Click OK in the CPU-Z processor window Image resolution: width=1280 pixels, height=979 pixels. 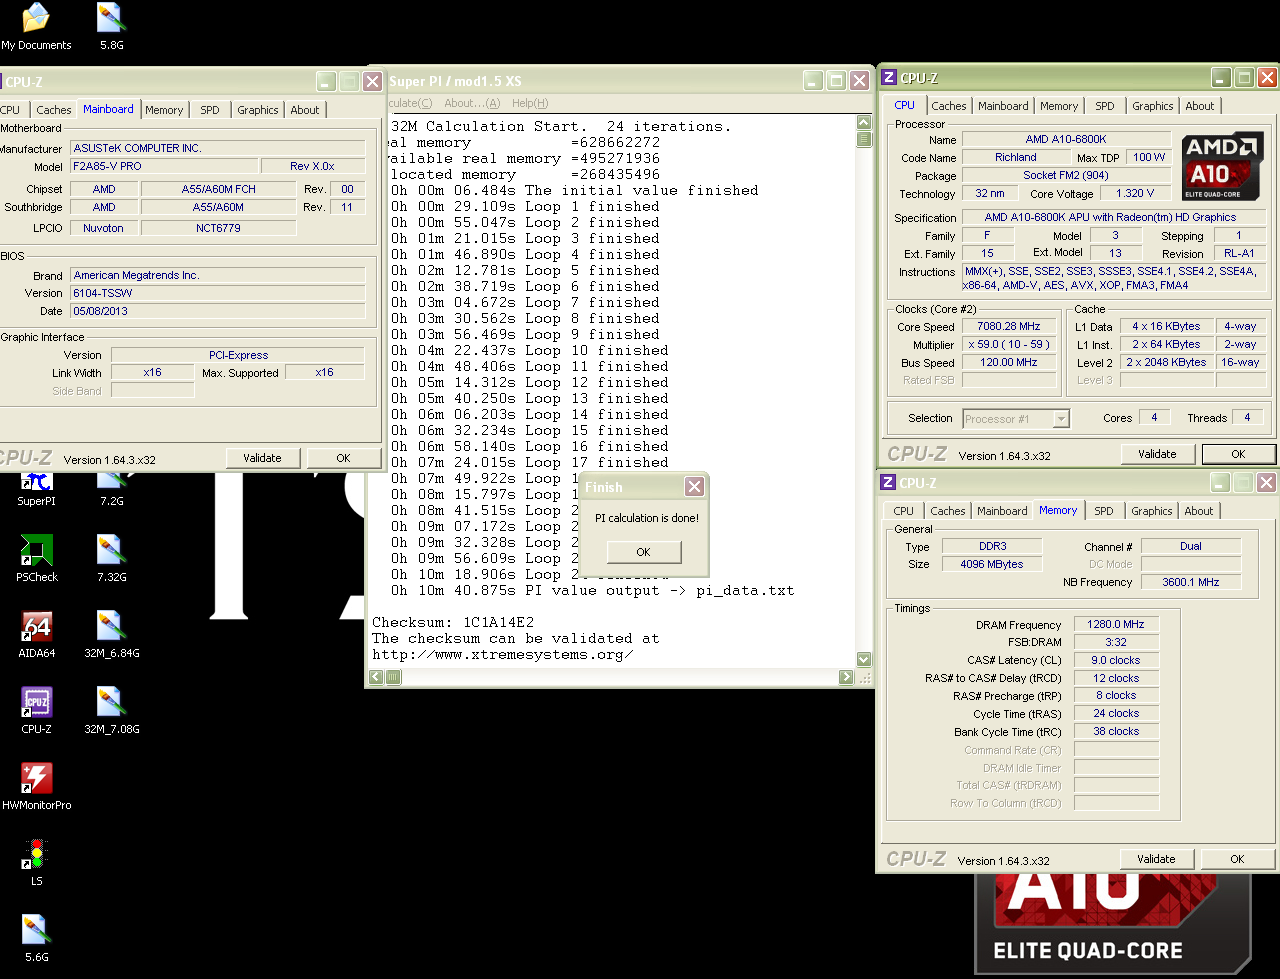pyautogui.click(x=1238, y=454)
